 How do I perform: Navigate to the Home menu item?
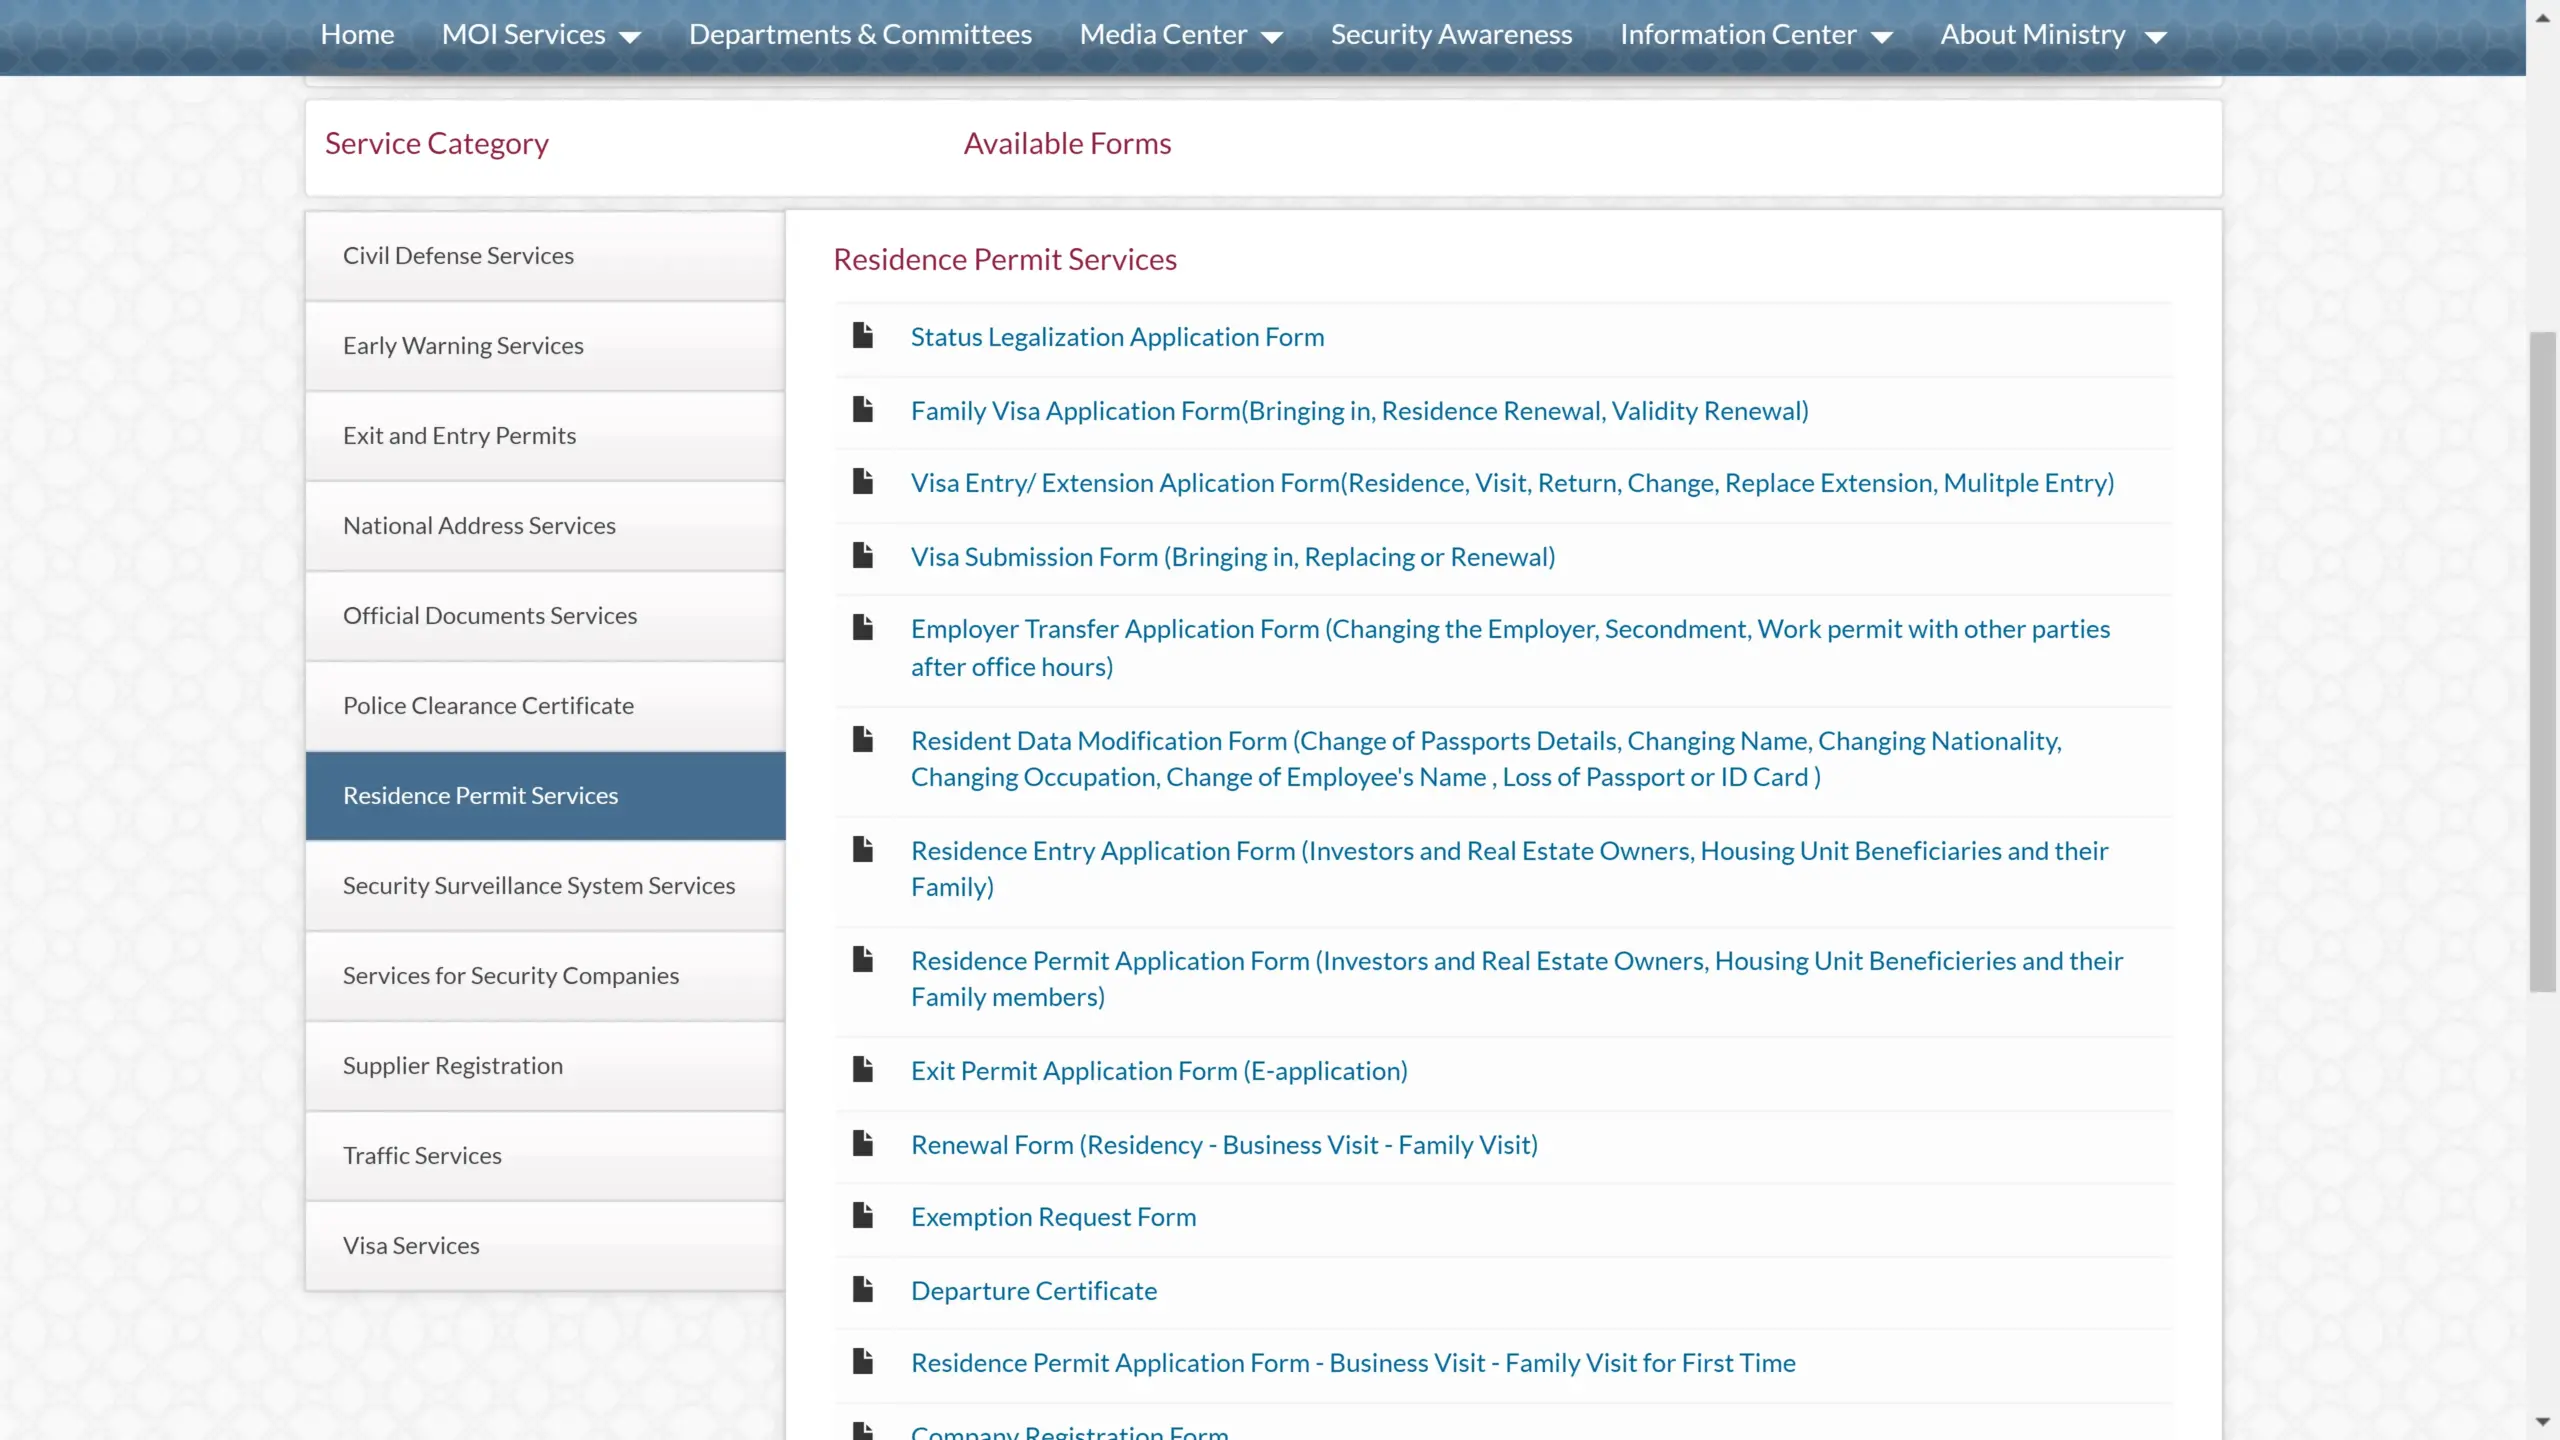click(357, 33)
